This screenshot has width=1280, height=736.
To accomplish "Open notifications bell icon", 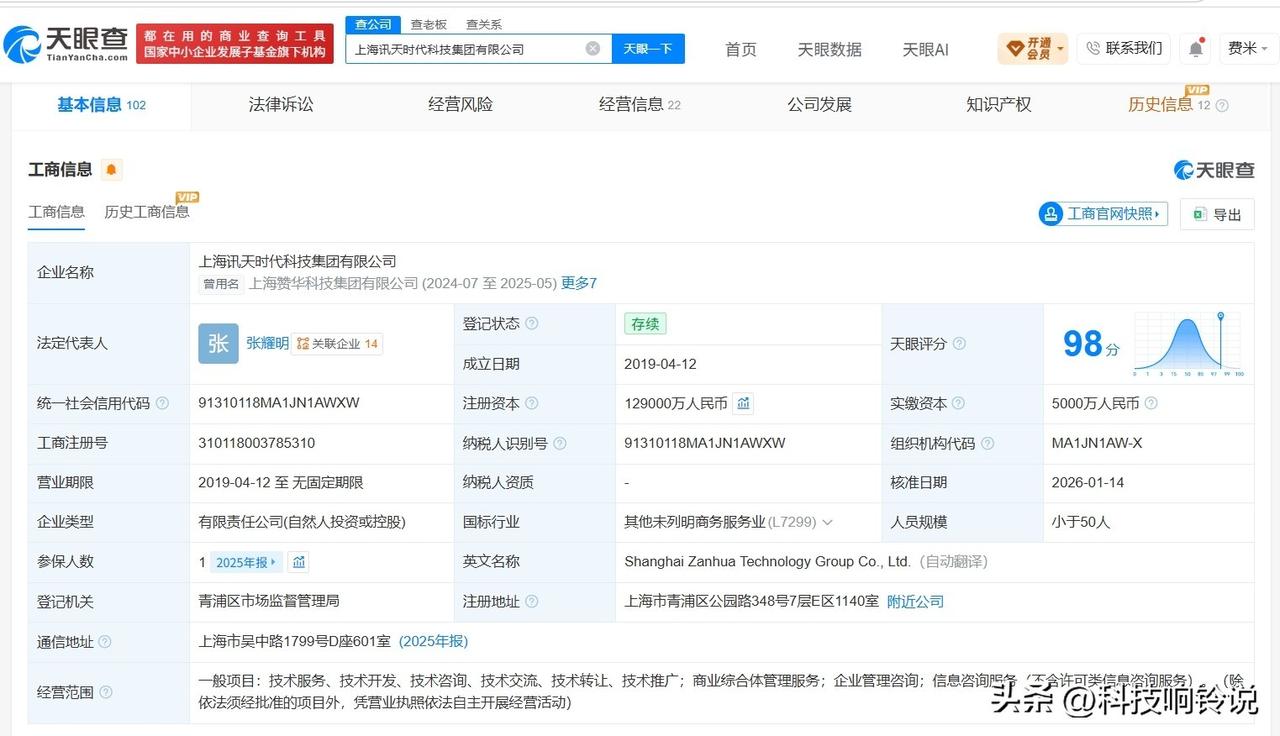I will 1196,48.
